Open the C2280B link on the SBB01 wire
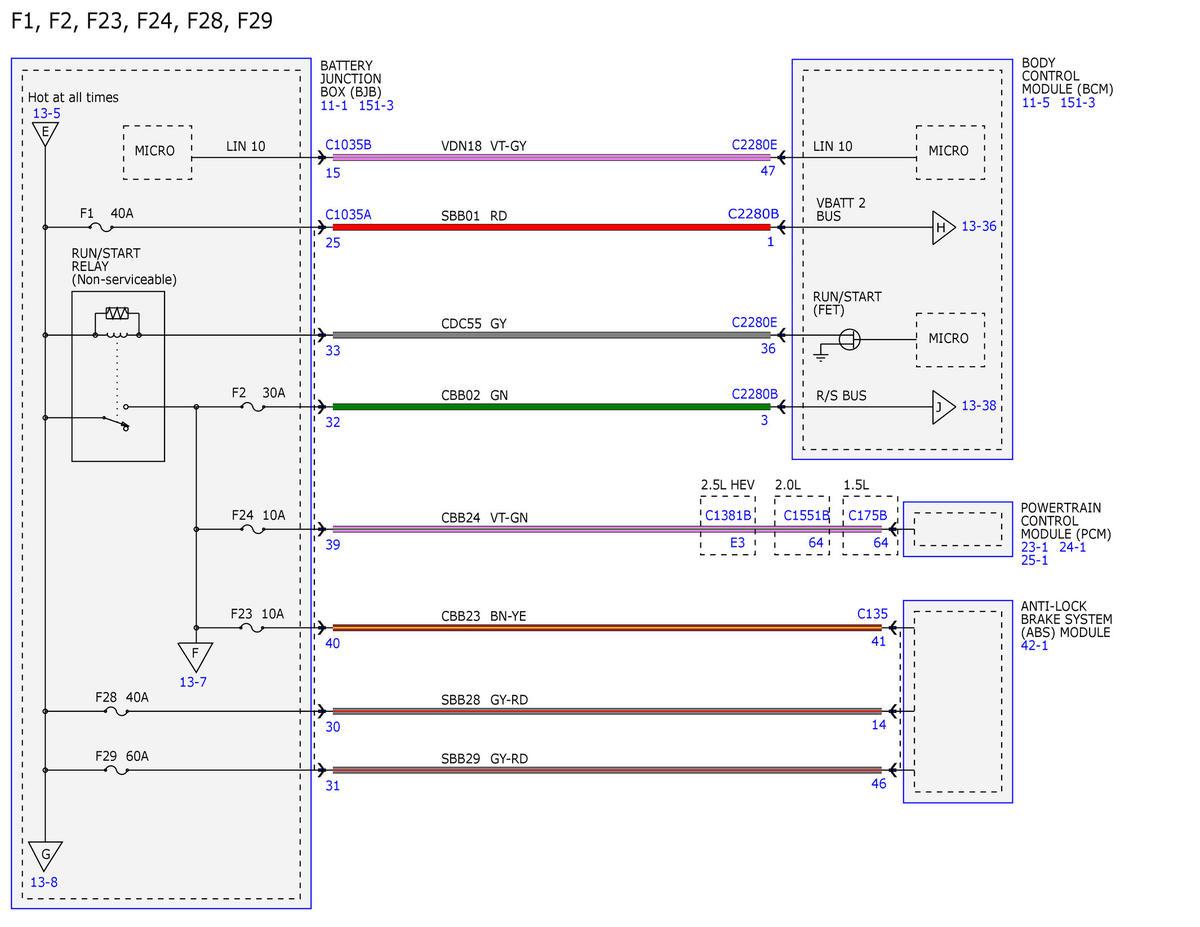The width and height of the screenshot is (1200, 927). pos(753,214)
